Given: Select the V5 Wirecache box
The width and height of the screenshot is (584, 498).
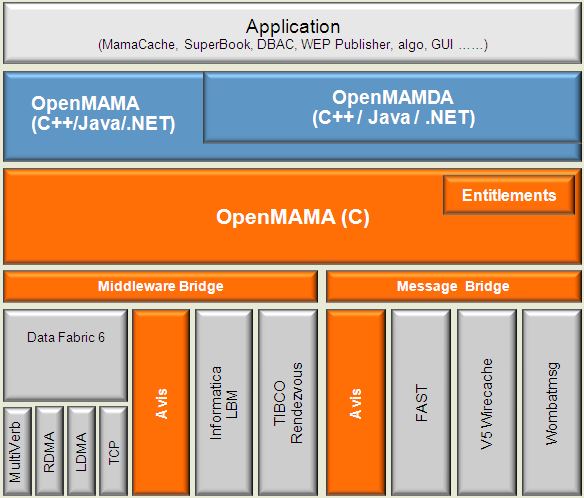Looking at the screenshot, I should pos(487,403).
